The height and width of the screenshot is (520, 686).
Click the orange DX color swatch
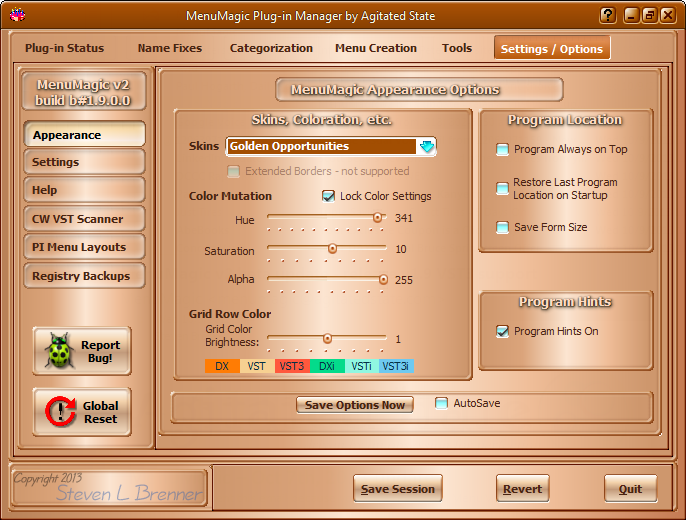click(222, 366)
